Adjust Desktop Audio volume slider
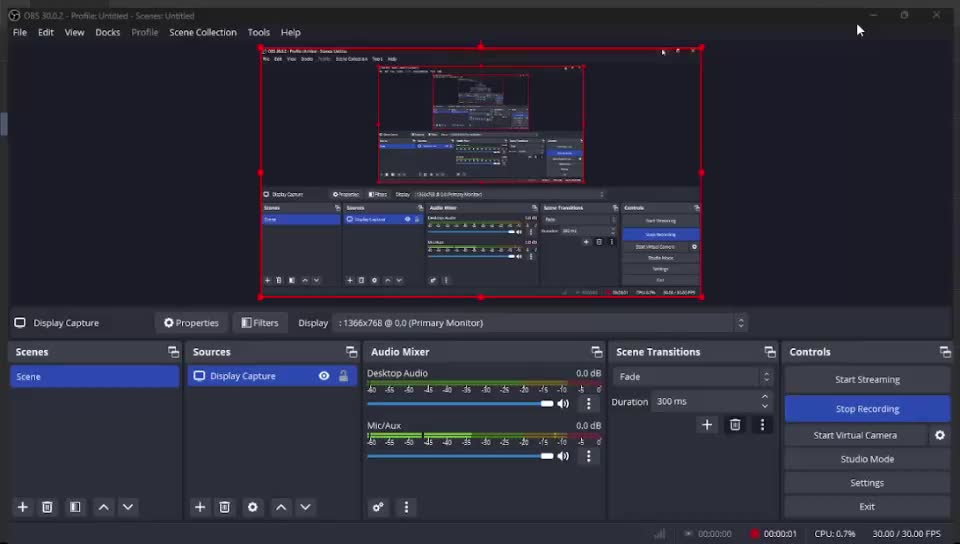The image size is (960, 544). pyautogui.click(x=460, y=403)
